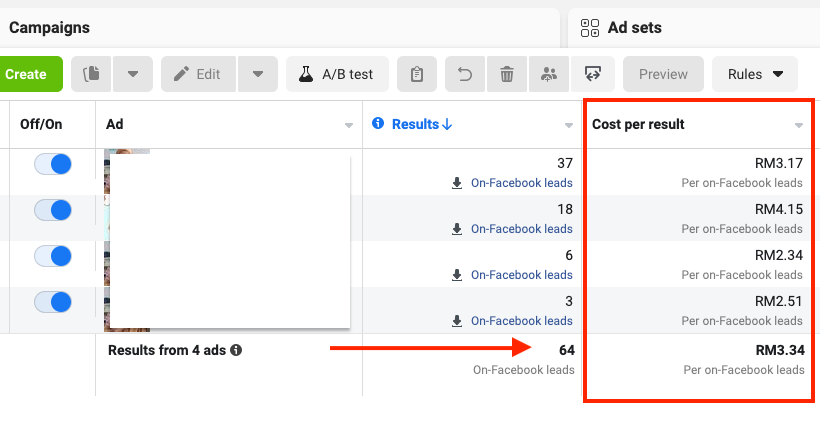Open the Edit options dropdown arrow
820x432 pixels.
pos(258,74)
